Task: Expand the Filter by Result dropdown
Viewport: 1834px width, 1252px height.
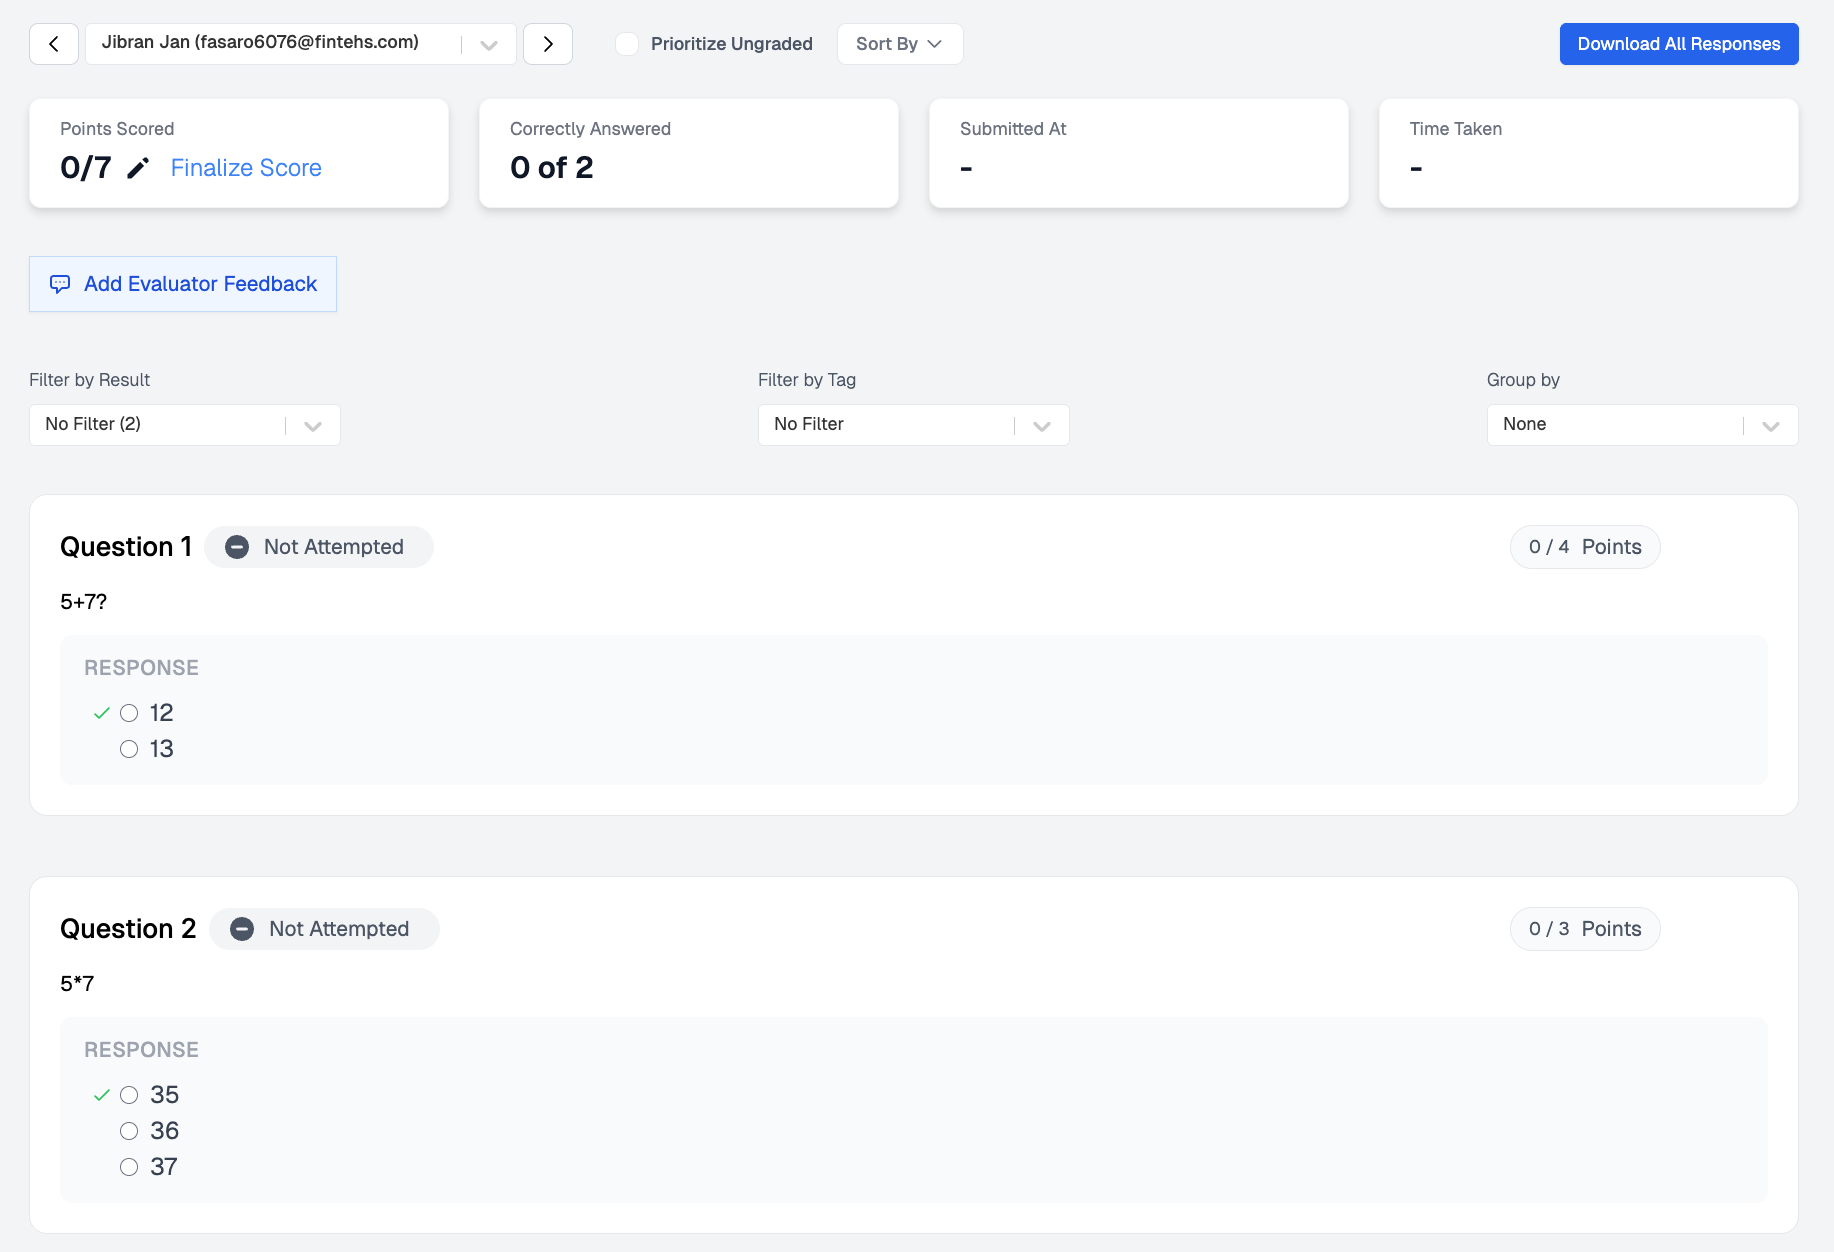Action: click(185, 425)
